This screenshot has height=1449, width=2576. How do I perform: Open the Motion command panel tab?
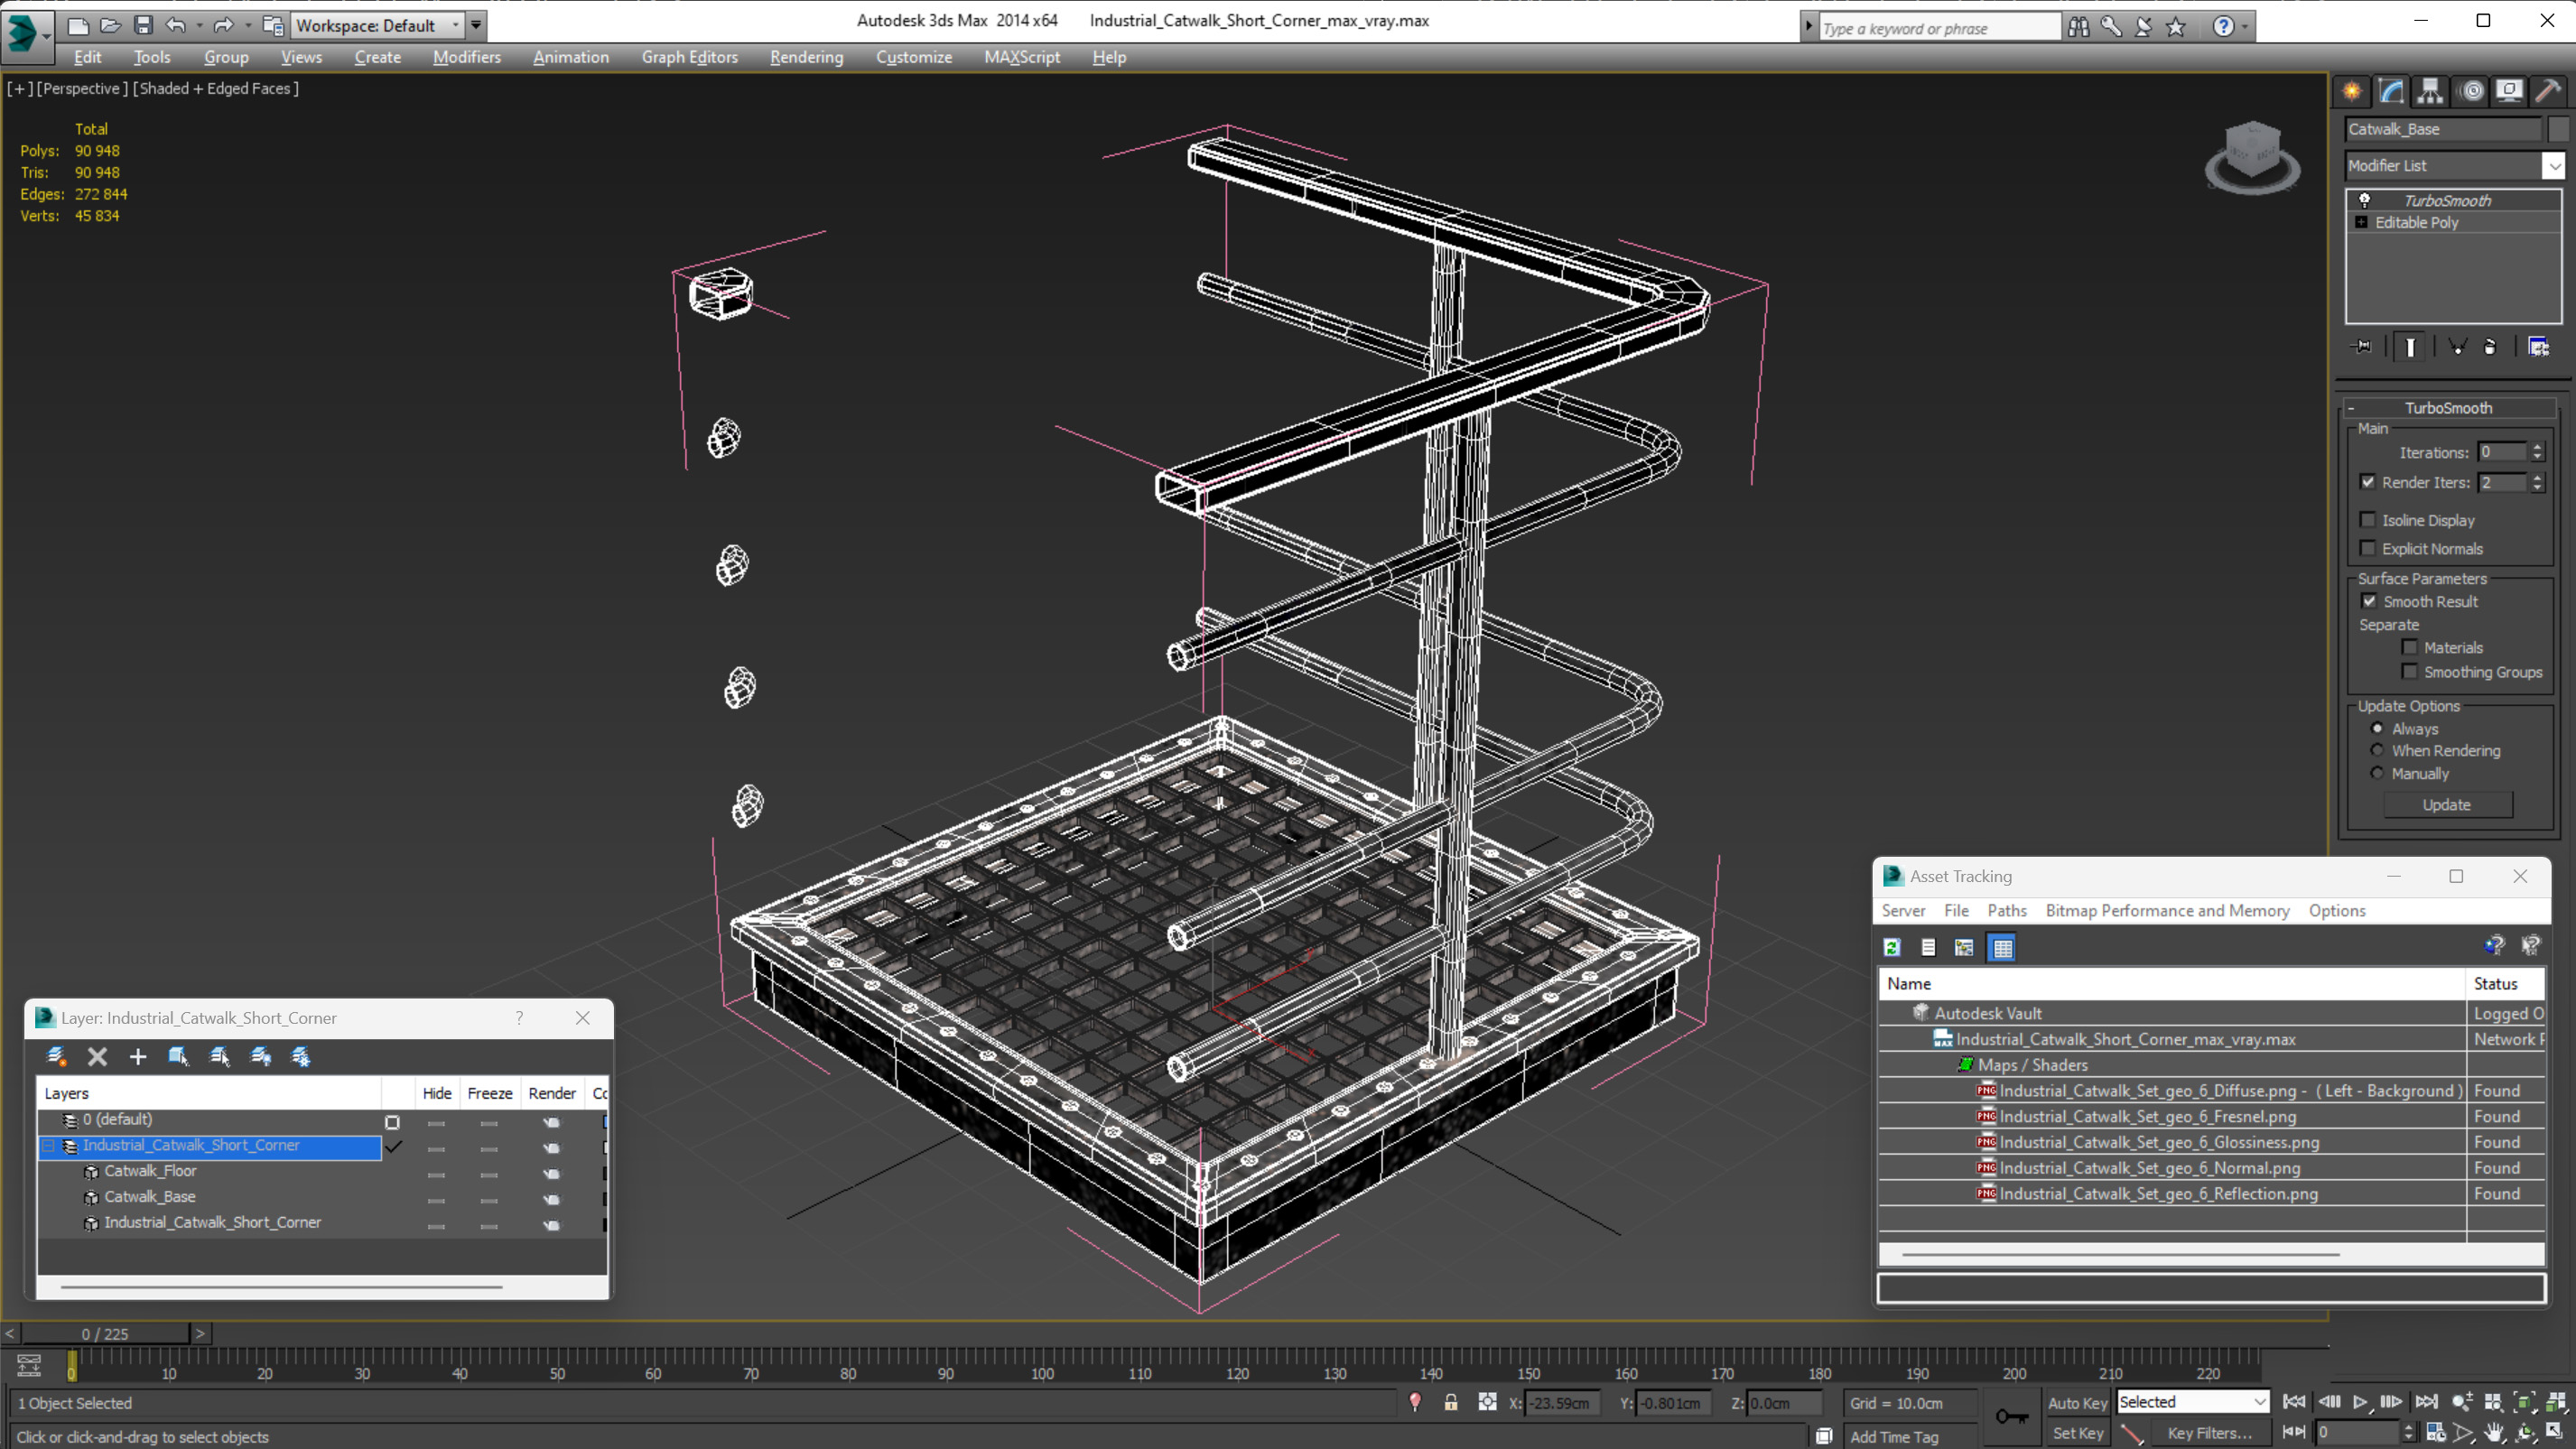coord(2471,91)
